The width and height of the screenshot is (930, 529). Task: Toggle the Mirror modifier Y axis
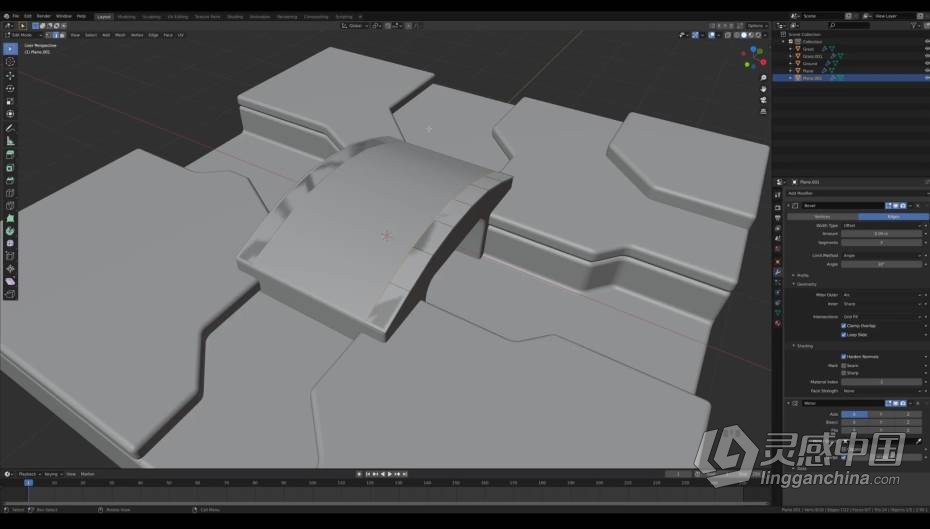point(881,414)
